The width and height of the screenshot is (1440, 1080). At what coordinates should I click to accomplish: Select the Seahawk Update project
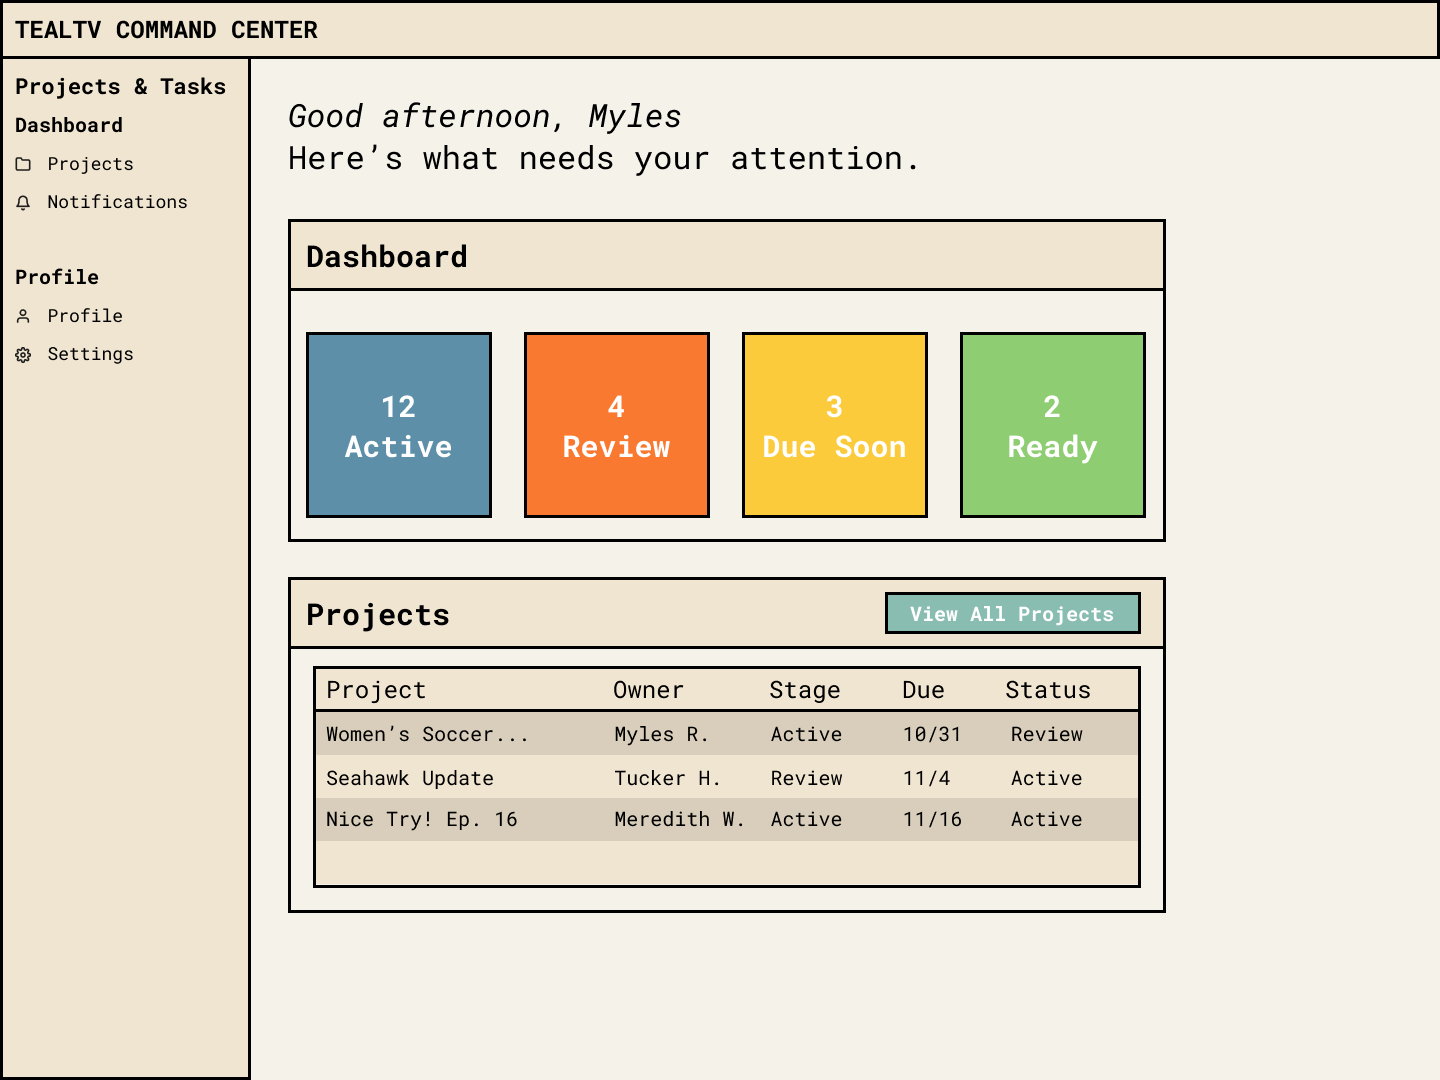click(x=727, y=778)
